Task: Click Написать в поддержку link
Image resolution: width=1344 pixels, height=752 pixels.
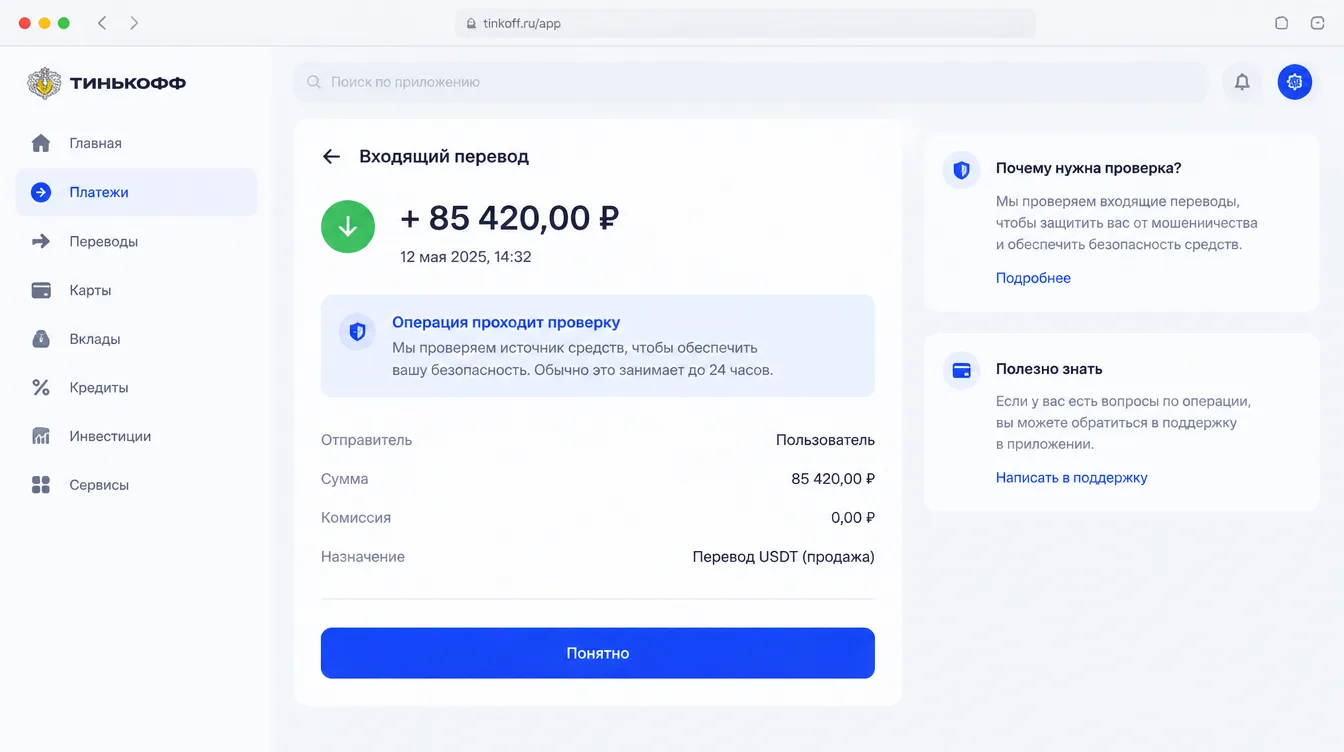Action: 1071,478
